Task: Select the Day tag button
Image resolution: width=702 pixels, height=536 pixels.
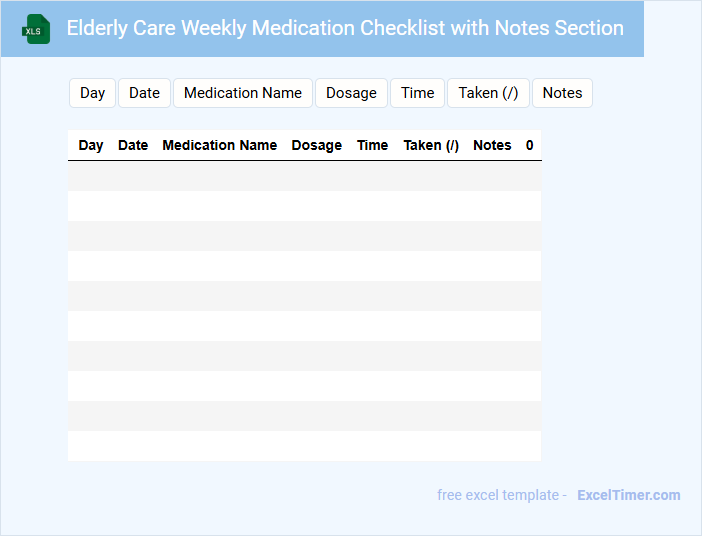Action: 93,93
